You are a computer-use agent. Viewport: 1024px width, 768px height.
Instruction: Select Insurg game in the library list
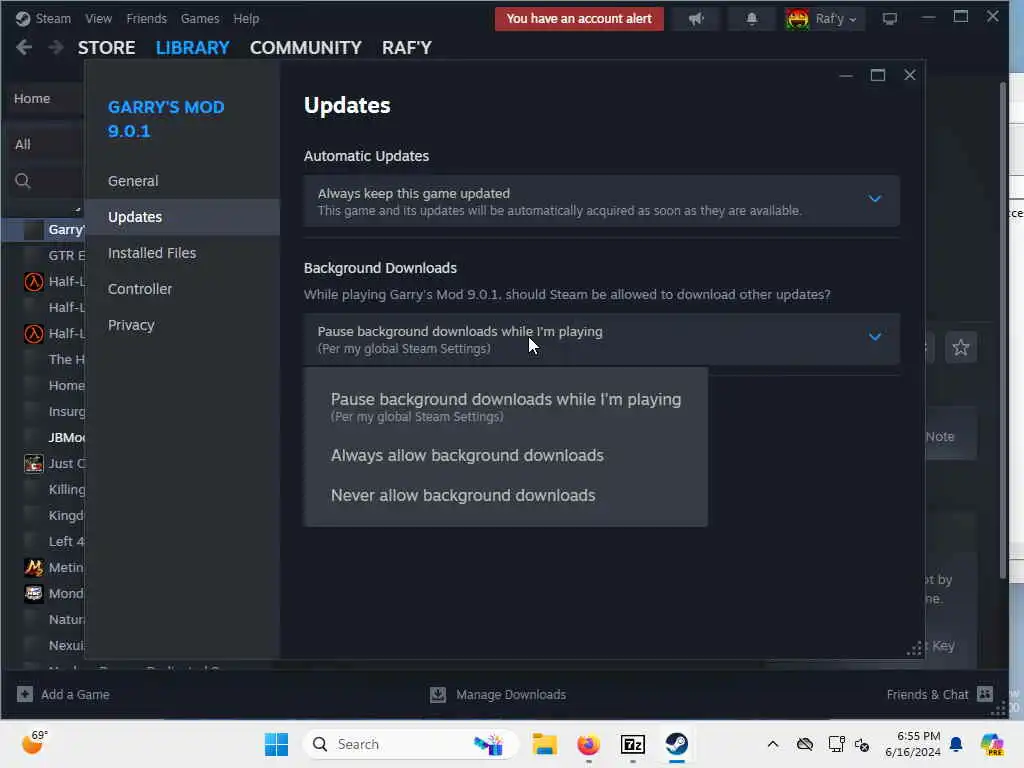67,411
